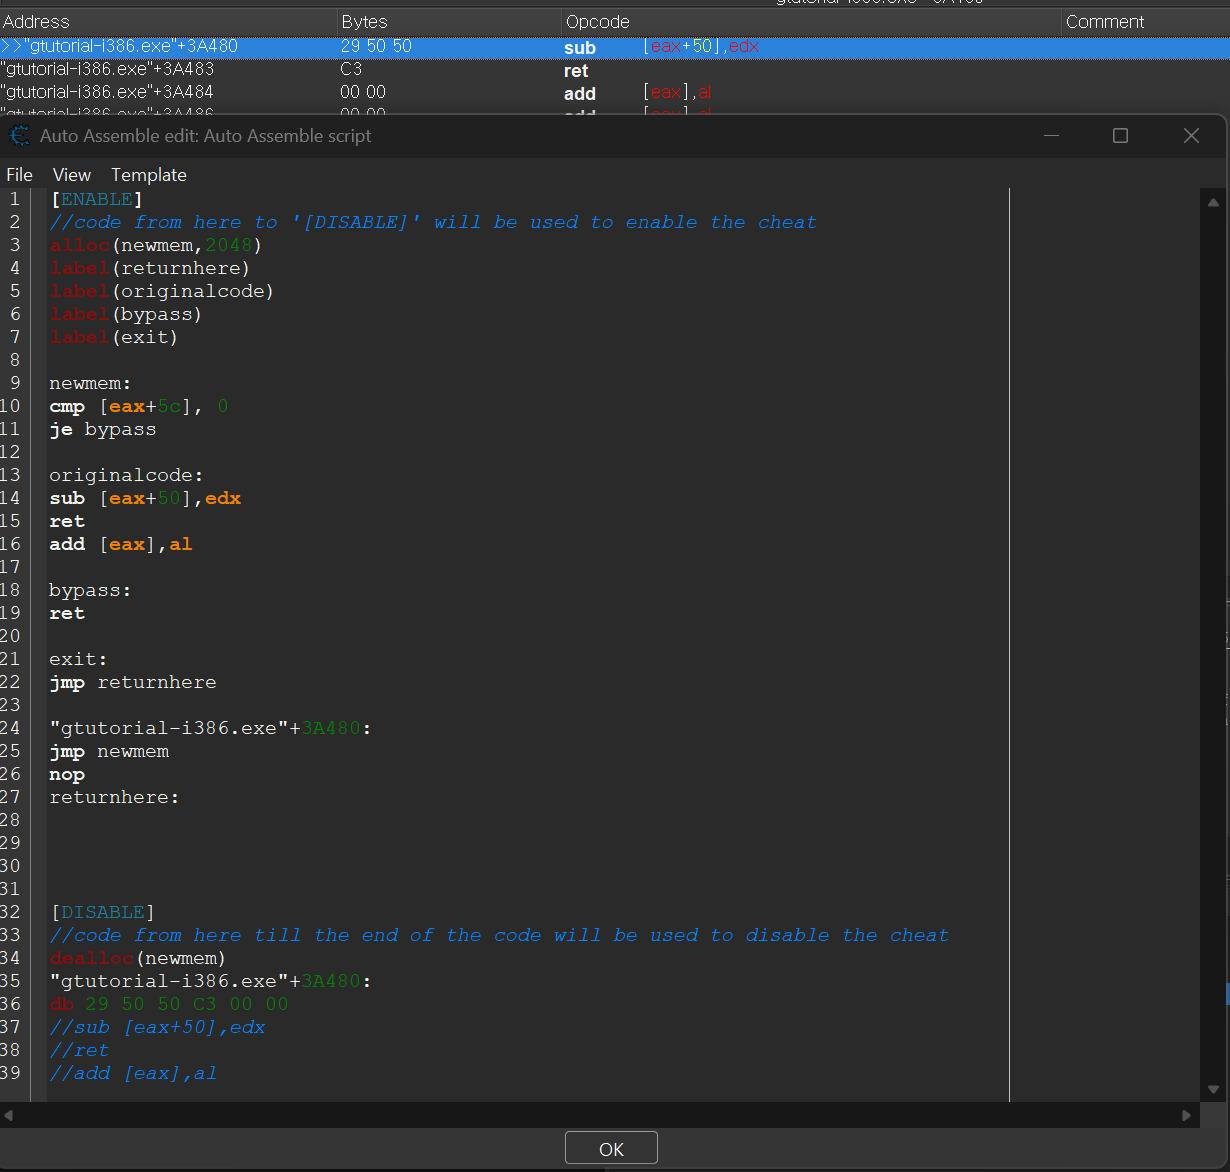Click the vertical scrollbar down arrow

(x=1214, y=1089)
